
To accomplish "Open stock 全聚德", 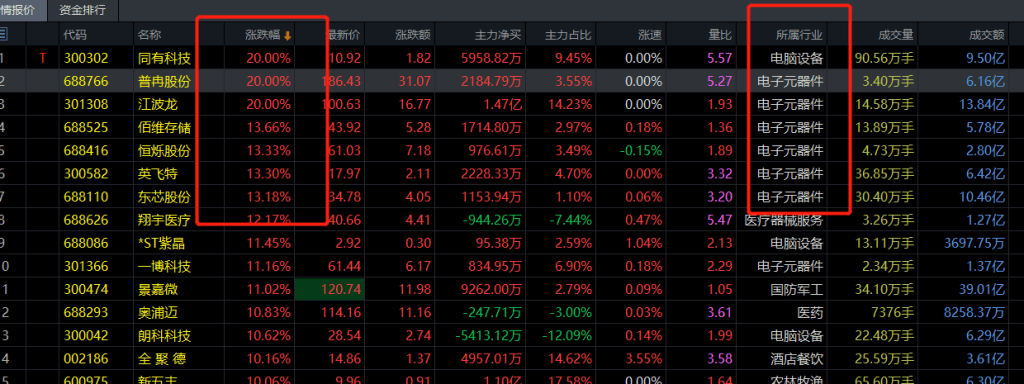I will click(163, 358).
